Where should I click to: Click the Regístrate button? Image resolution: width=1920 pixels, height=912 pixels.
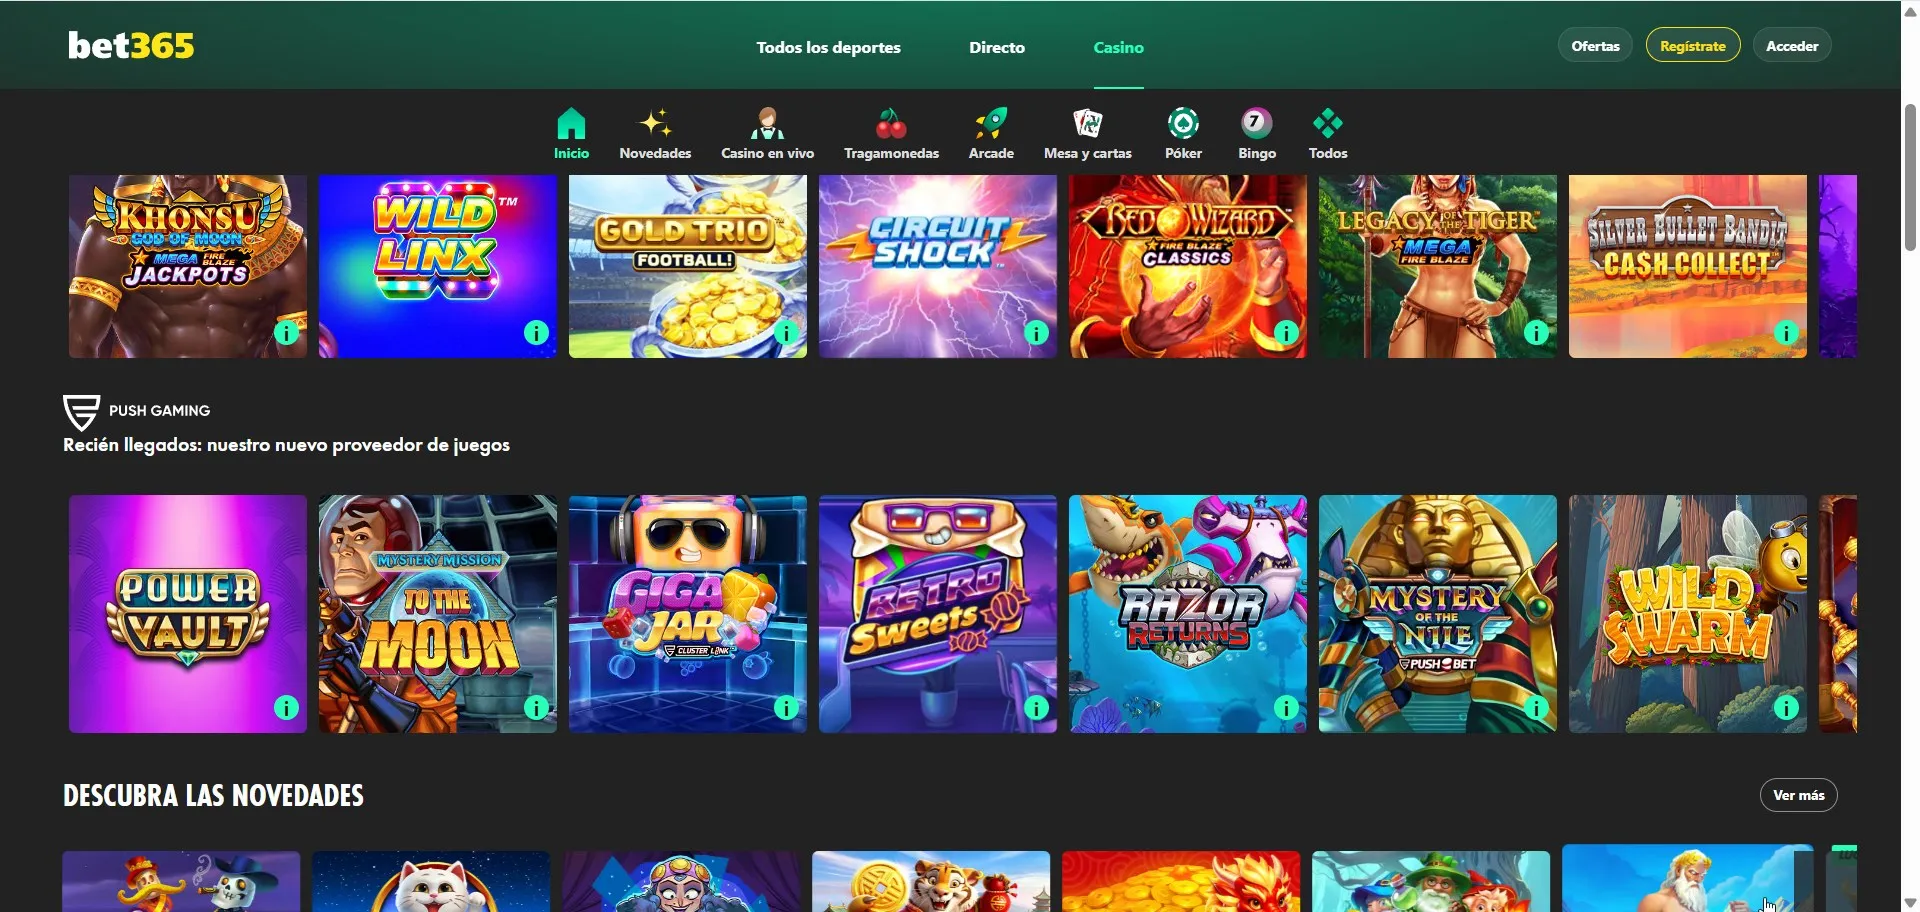pyautogui.click(x=1692, y=46)
